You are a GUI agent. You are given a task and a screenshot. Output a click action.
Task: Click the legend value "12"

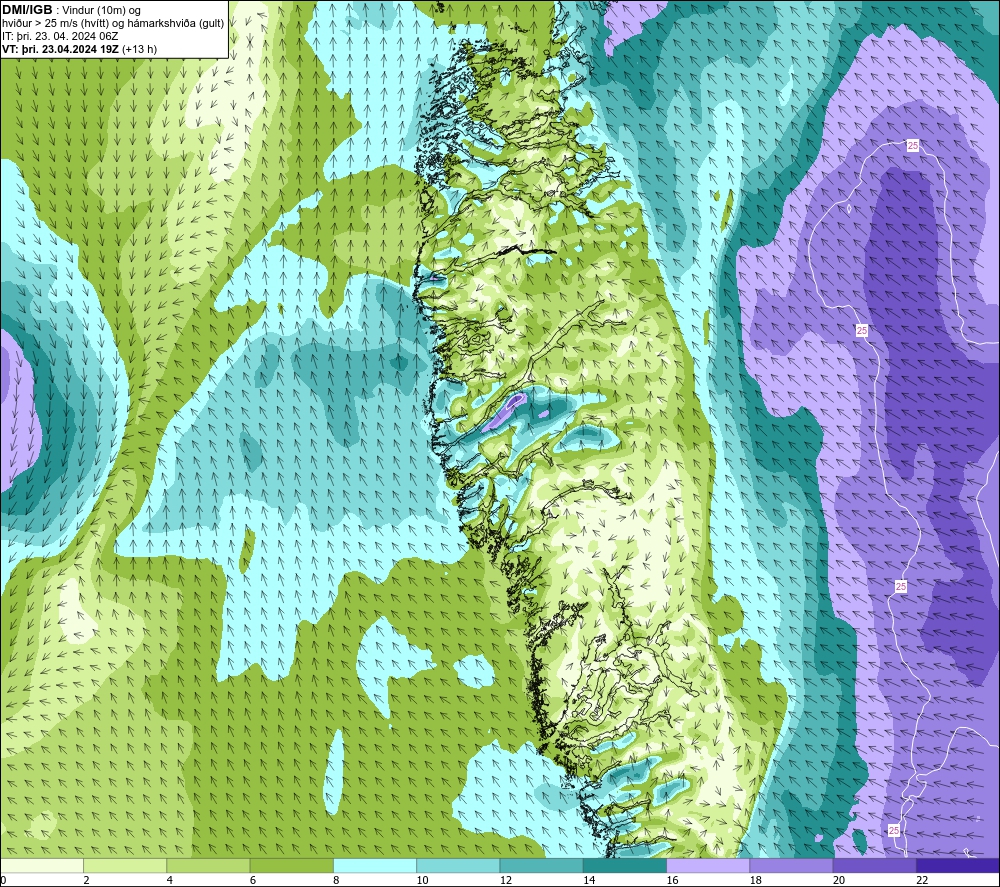[x=506, y=880]
